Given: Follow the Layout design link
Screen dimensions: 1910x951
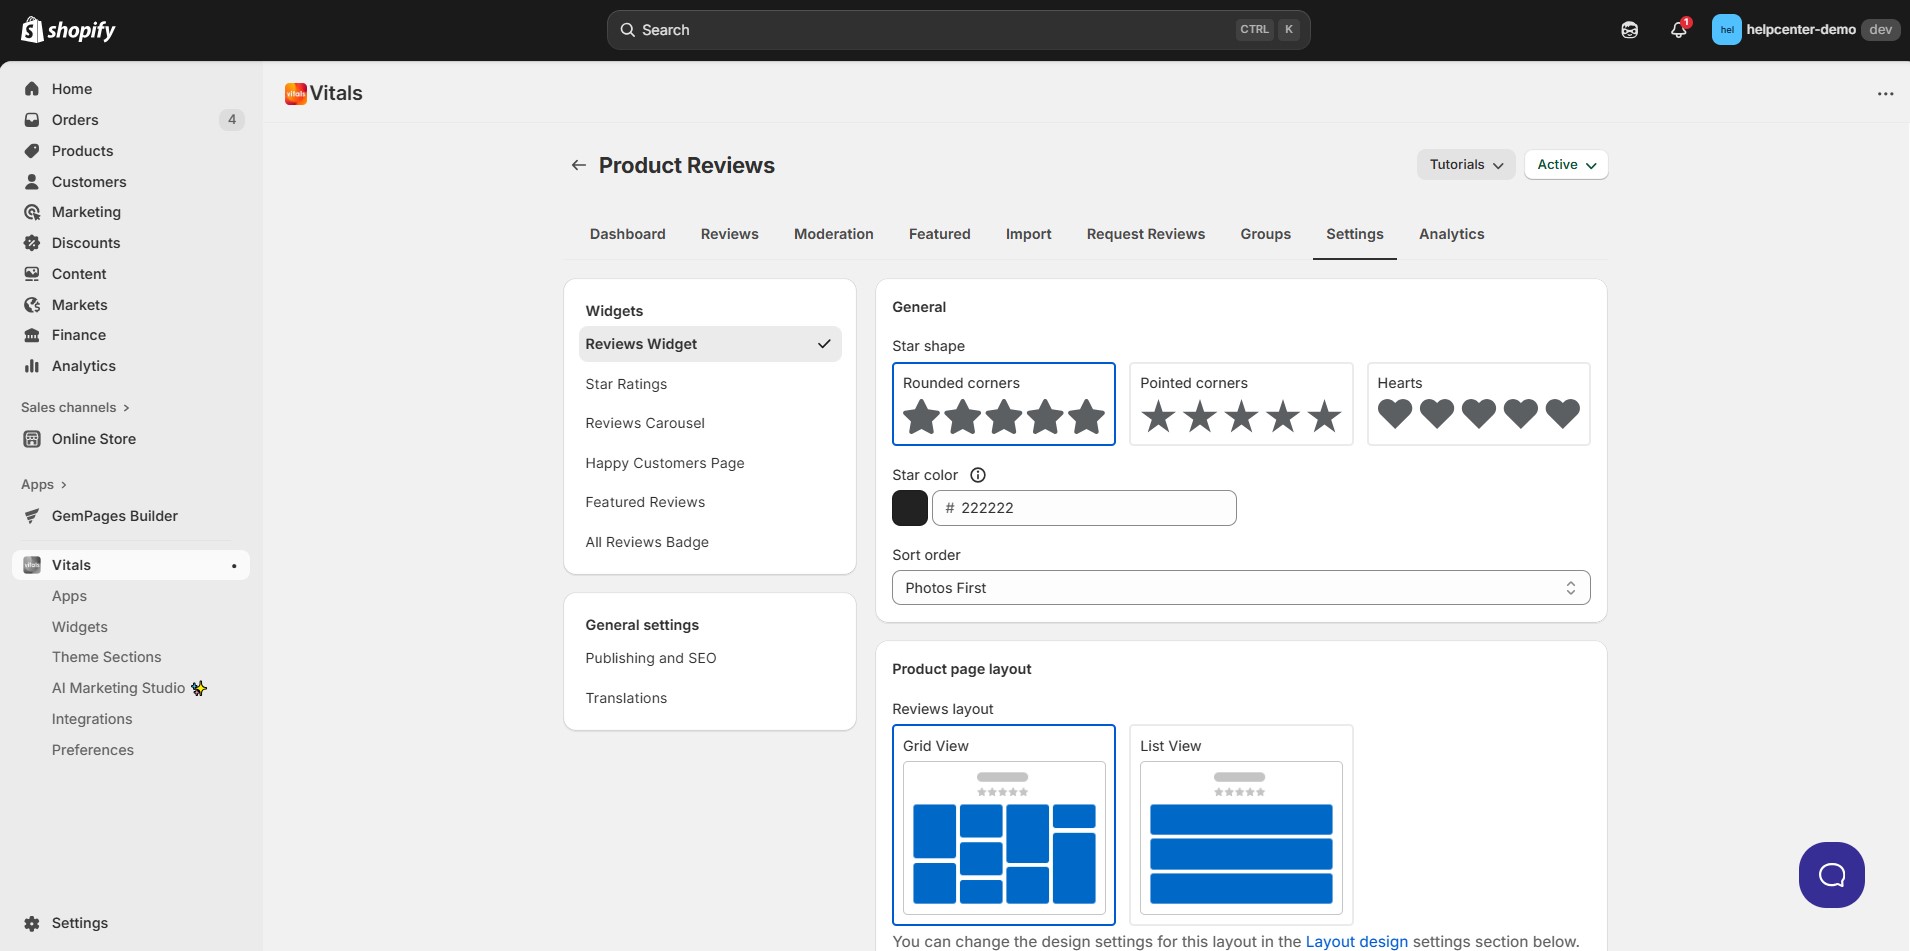Looking at the screenshot, I should 1356,941.
